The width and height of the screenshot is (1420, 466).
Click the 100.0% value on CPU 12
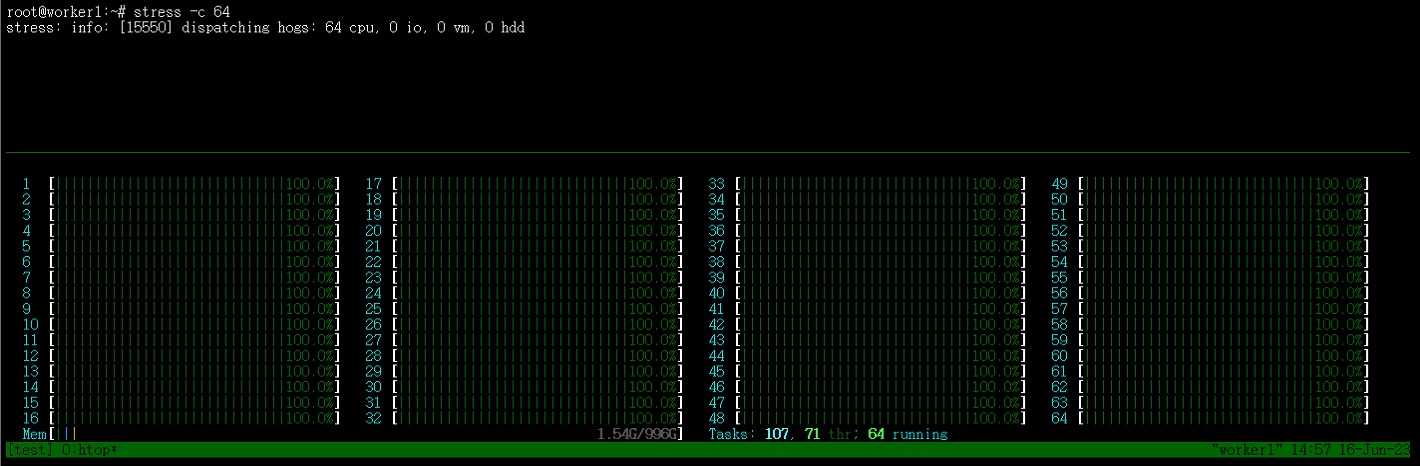310,356
